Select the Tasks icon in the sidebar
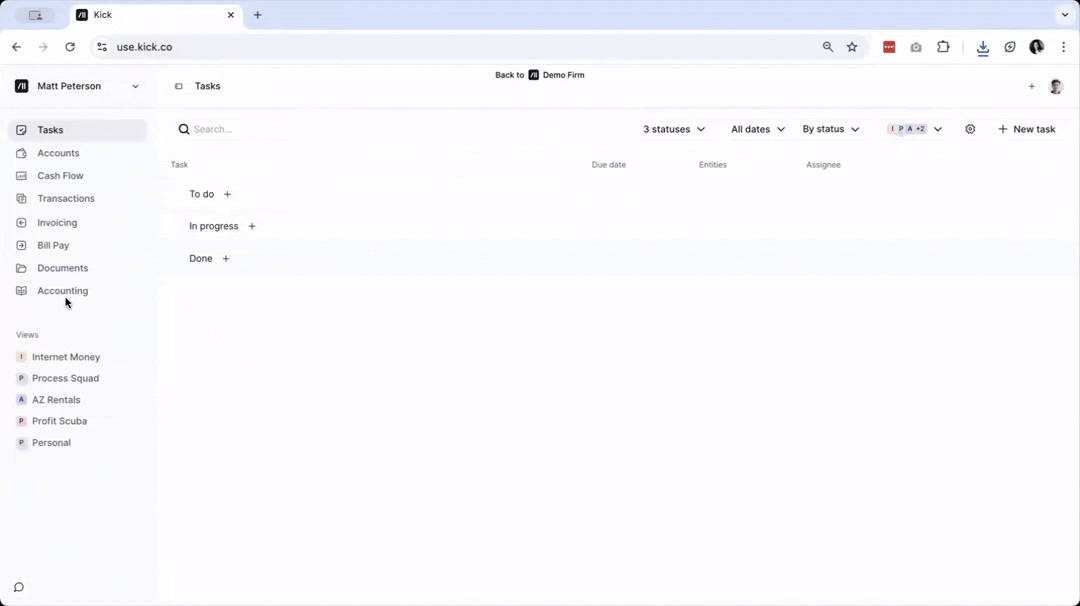Image resolution: width=1080 pixels, height=606 pixels. 21,130
